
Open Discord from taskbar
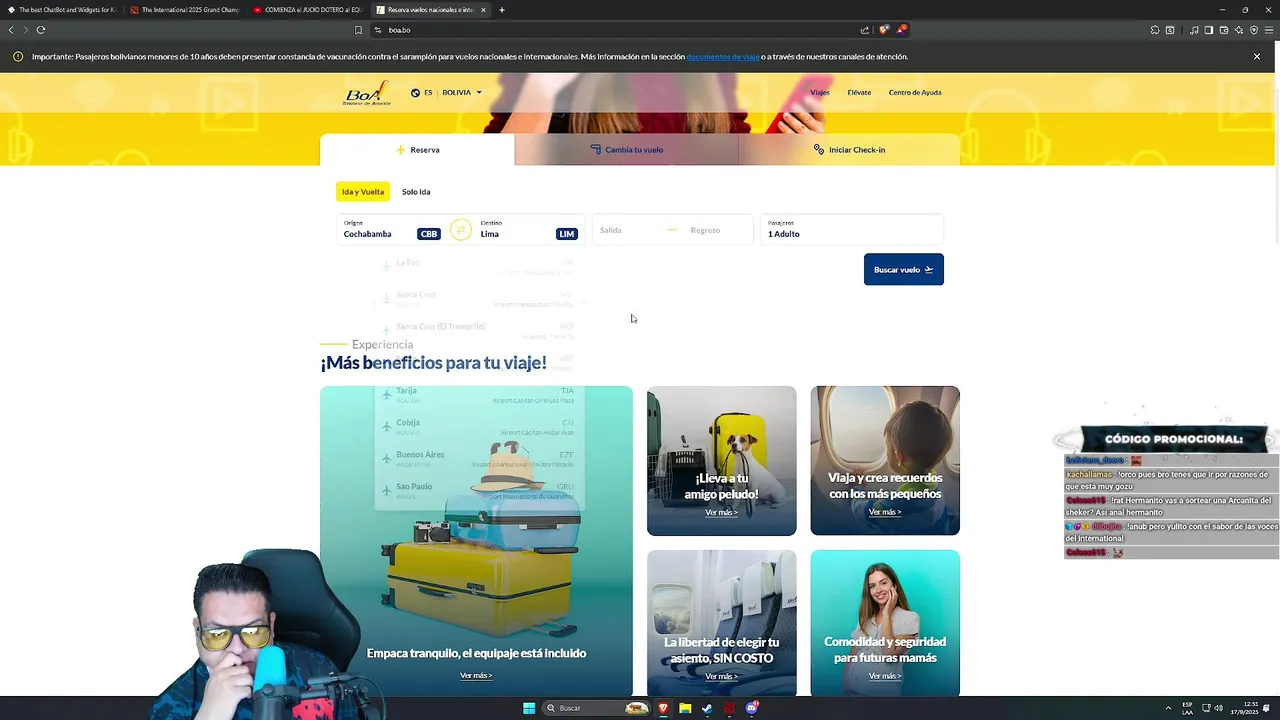click(x=752, y=708)
